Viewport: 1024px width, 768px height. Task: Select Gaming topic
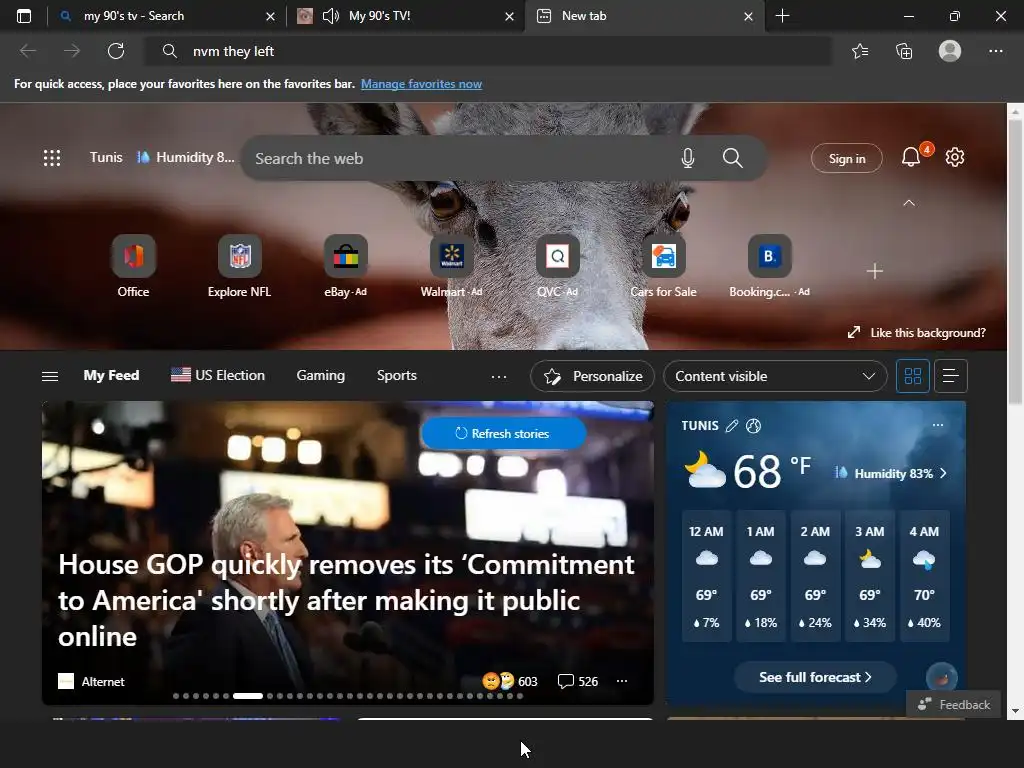tap(321, 376)
